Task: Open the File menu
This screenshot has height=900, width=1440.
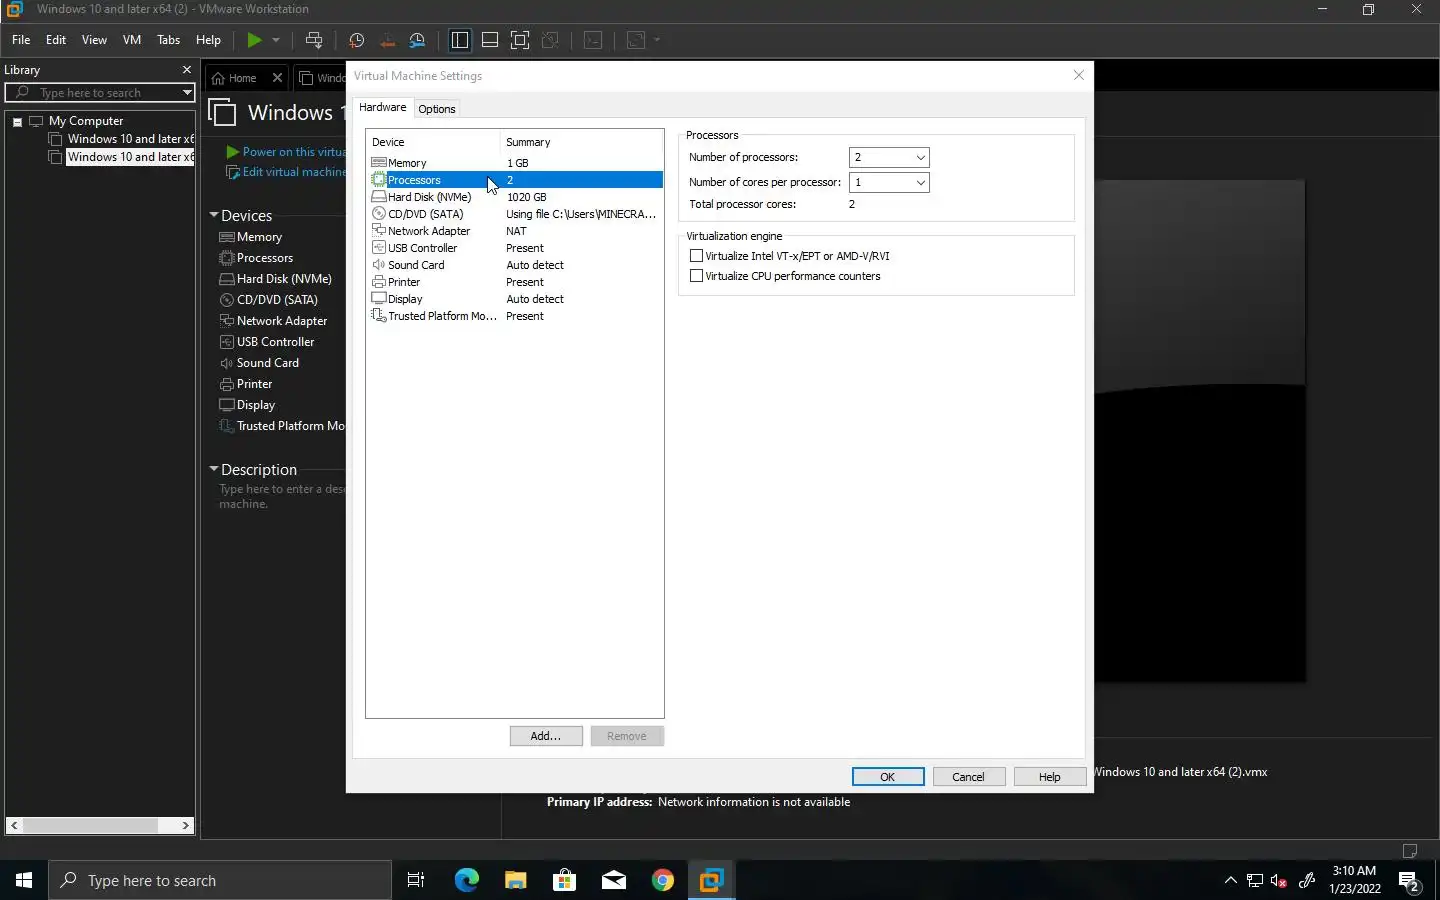Action: click(21, 40)
